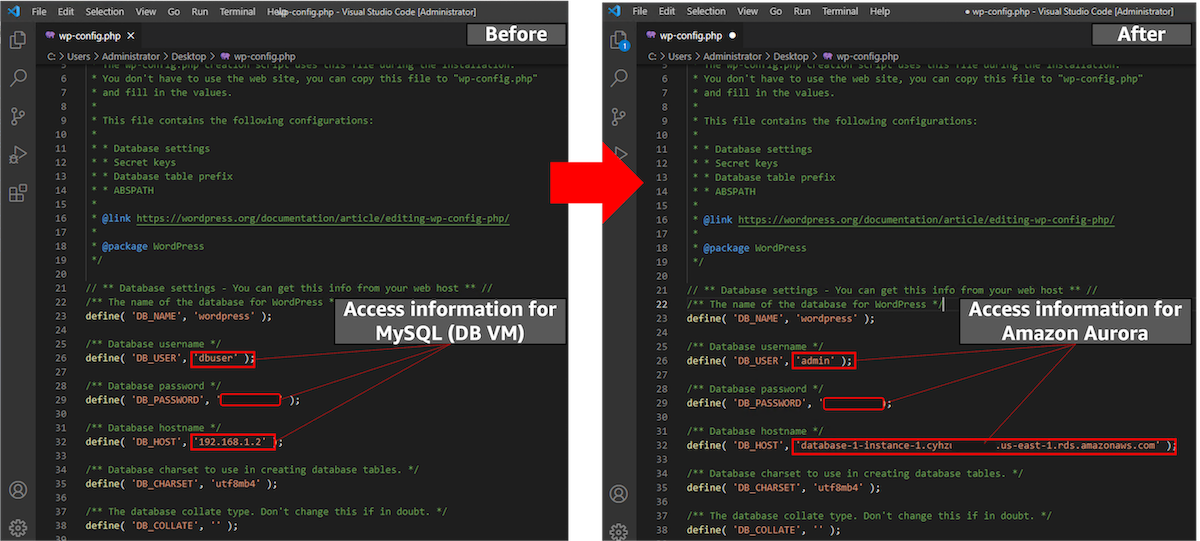Expand C: breadcrumb in right After window
This screenshot has width=1200, height=541.
tap(654, 57)
